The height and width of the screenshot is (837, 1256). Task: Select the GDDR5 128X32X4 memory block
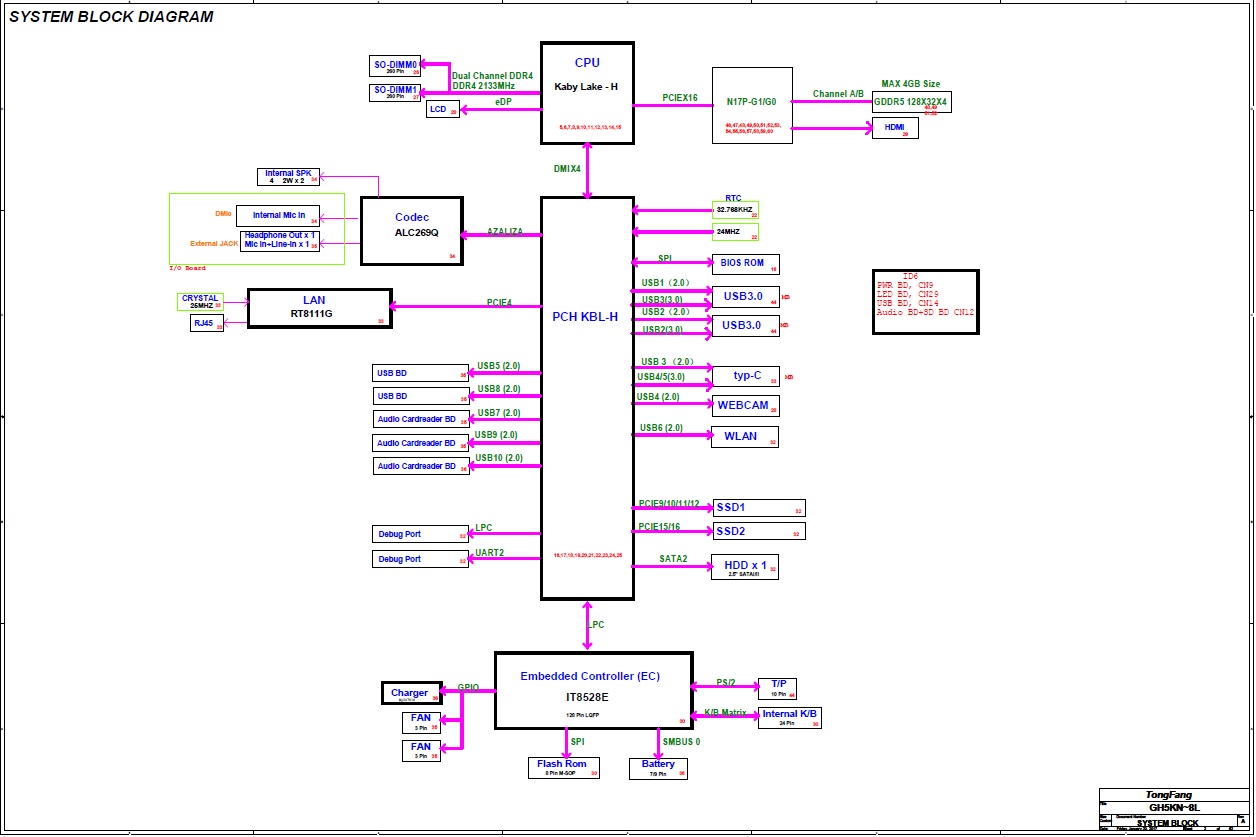coord(911,102)
